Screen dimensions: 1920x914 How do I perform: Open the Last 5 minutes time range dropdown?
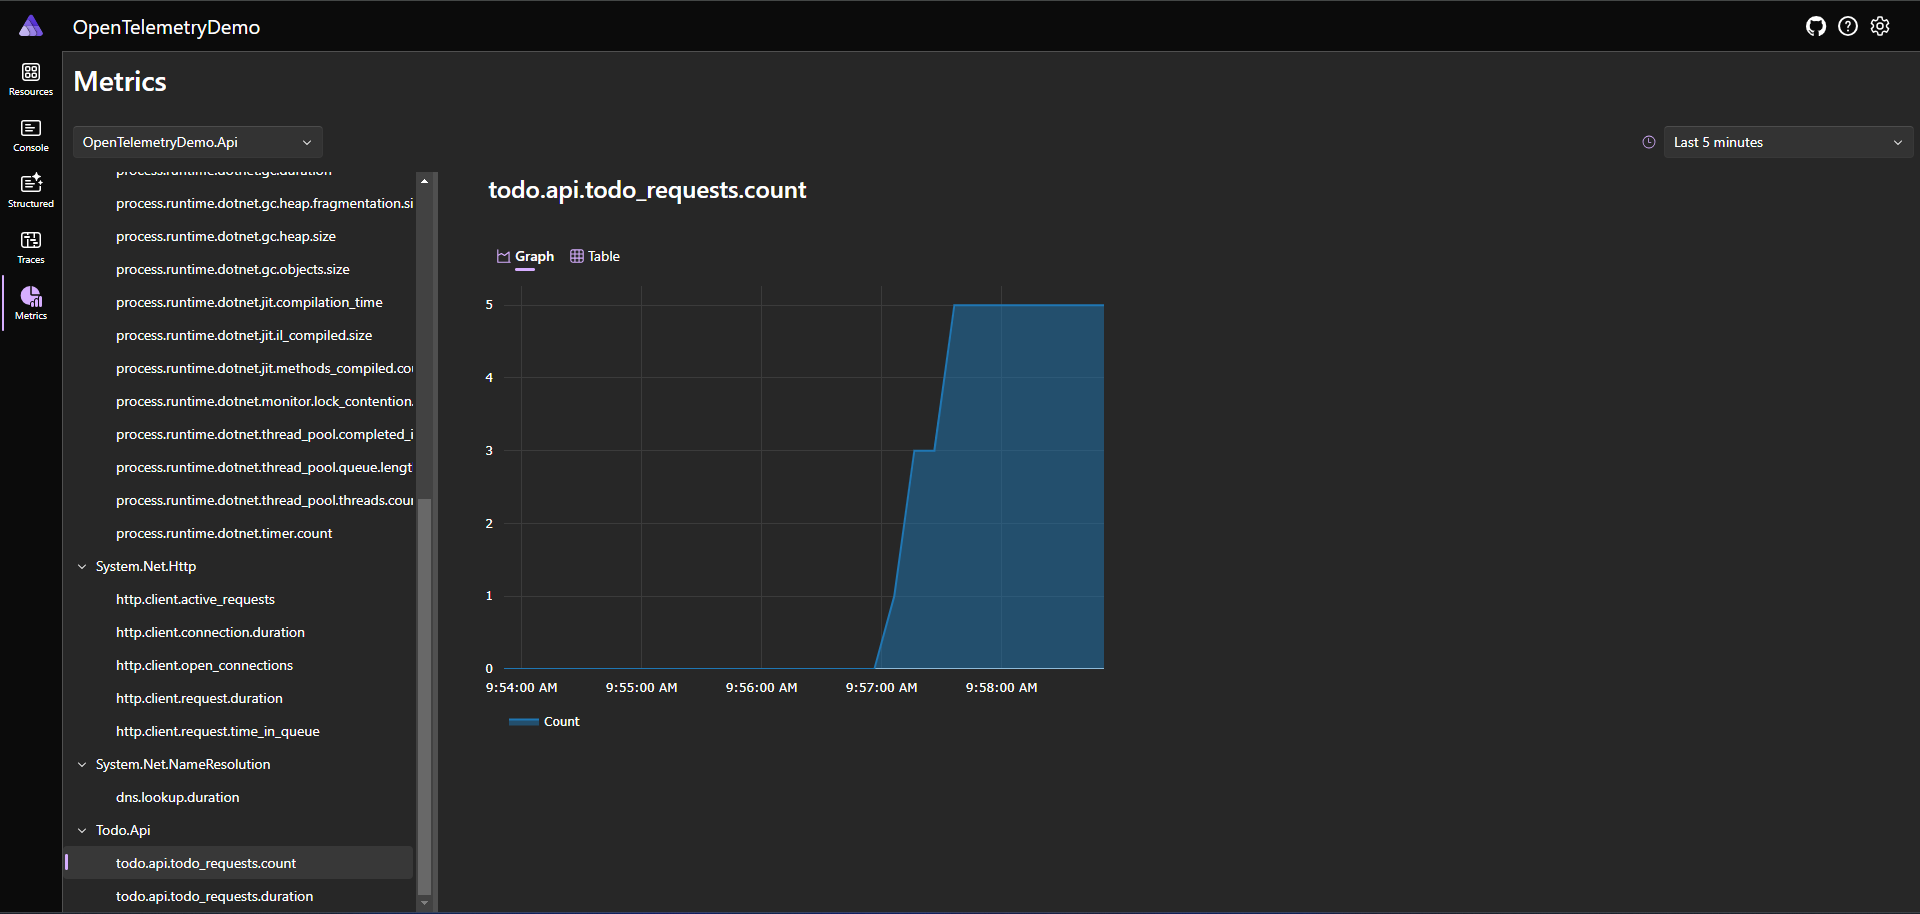(x=1787, y=142)
